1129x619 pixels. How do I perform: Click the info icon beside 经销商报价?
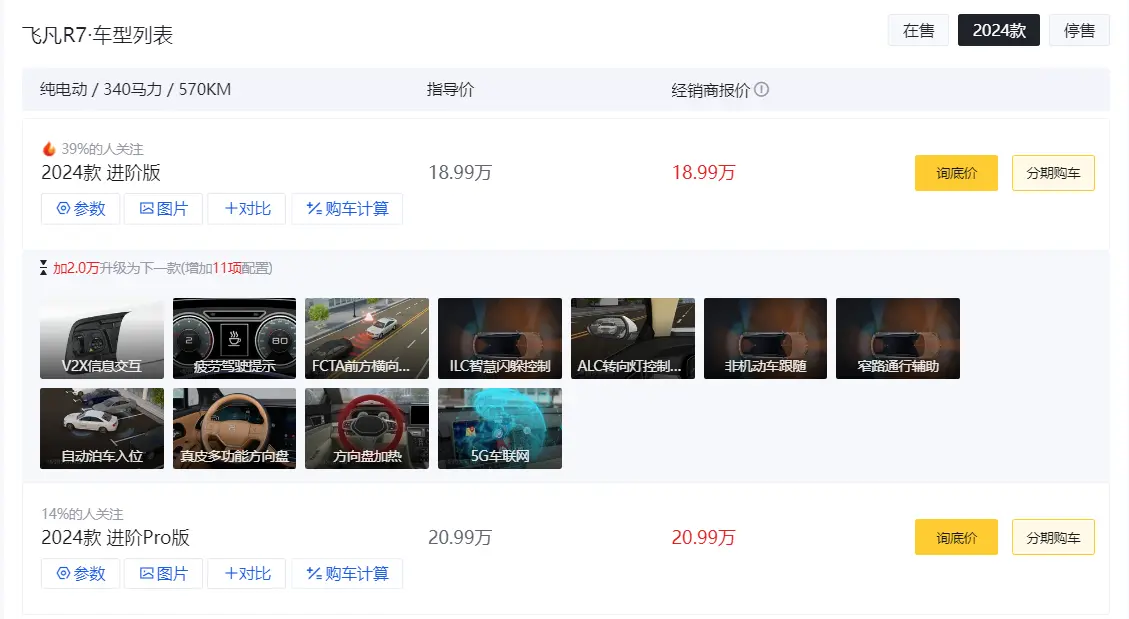762,90
